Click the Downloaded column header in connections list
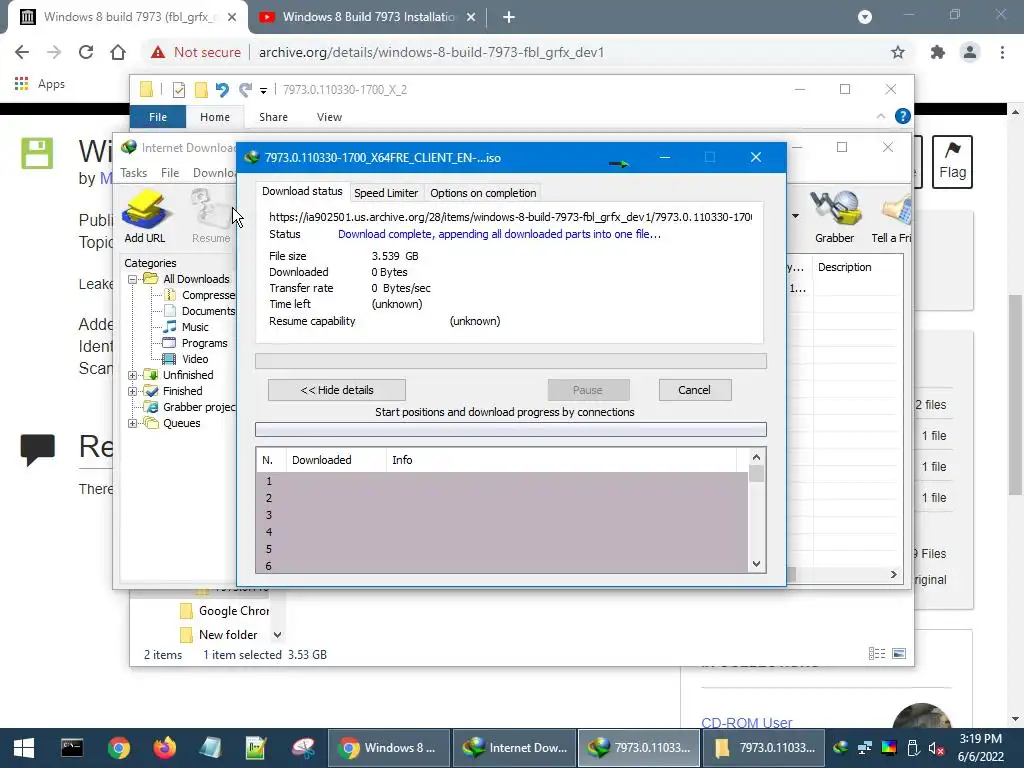The image size is (1024, 768). point(336,460)
